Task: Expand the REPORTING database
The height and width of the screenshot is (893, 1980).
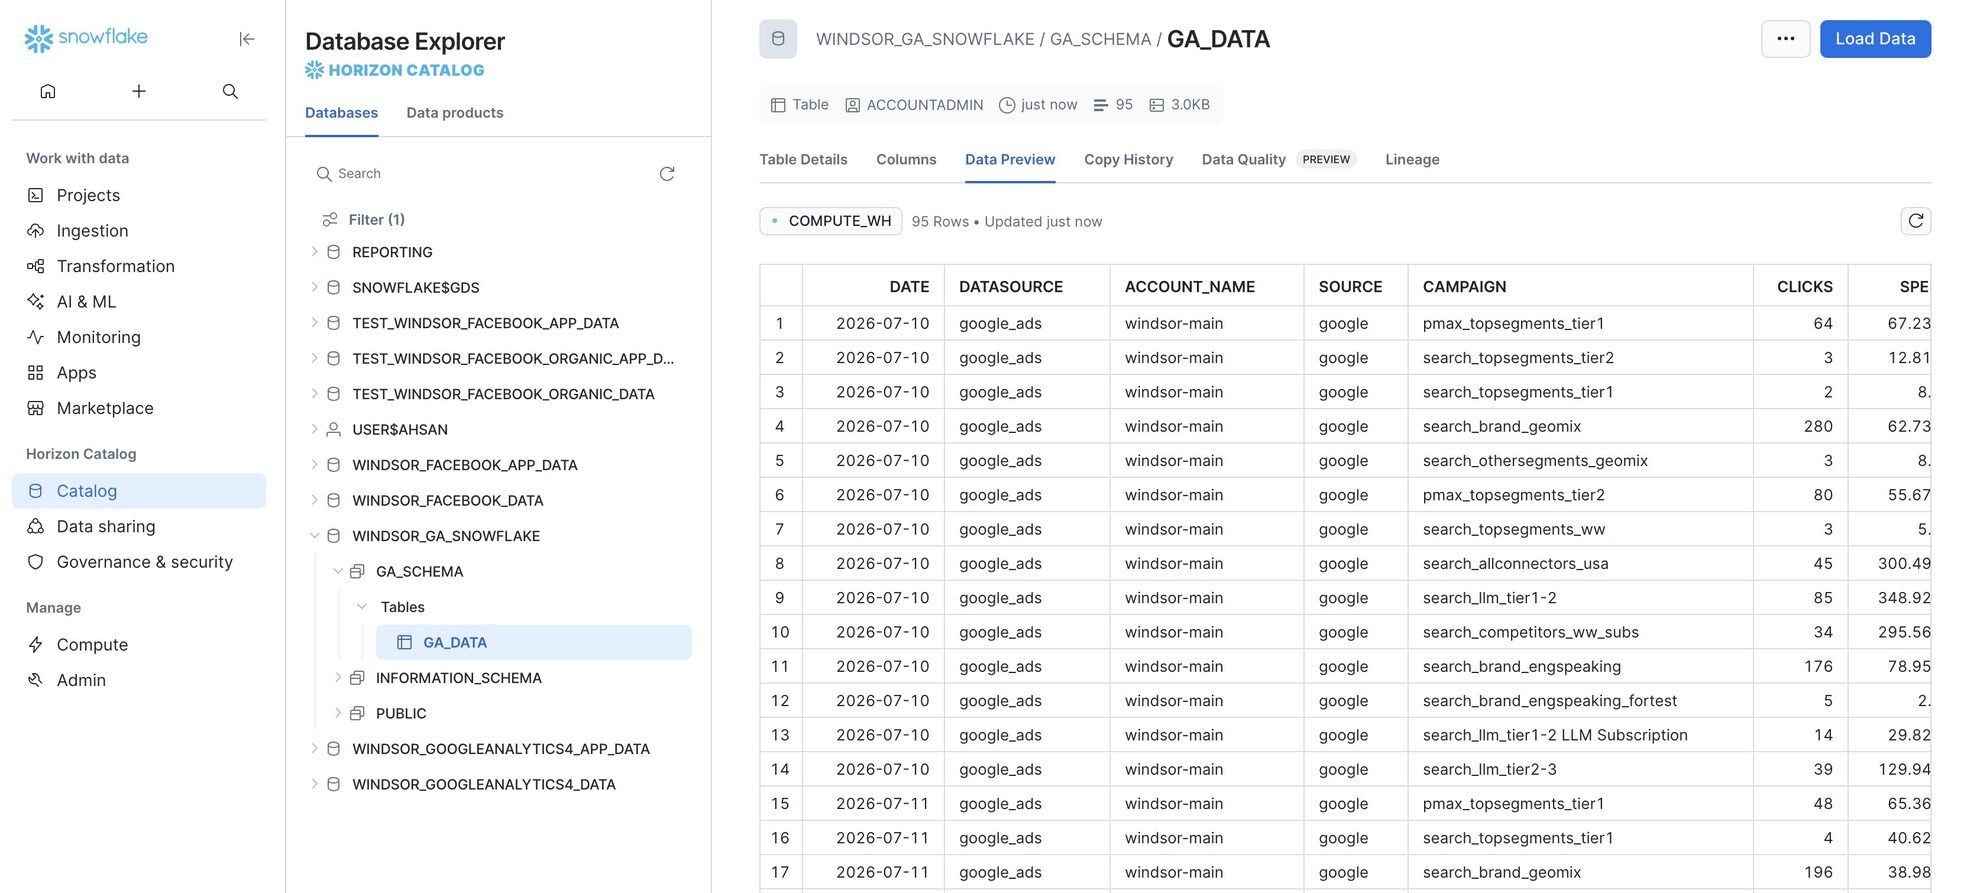Action: click(x=314, y=252)
